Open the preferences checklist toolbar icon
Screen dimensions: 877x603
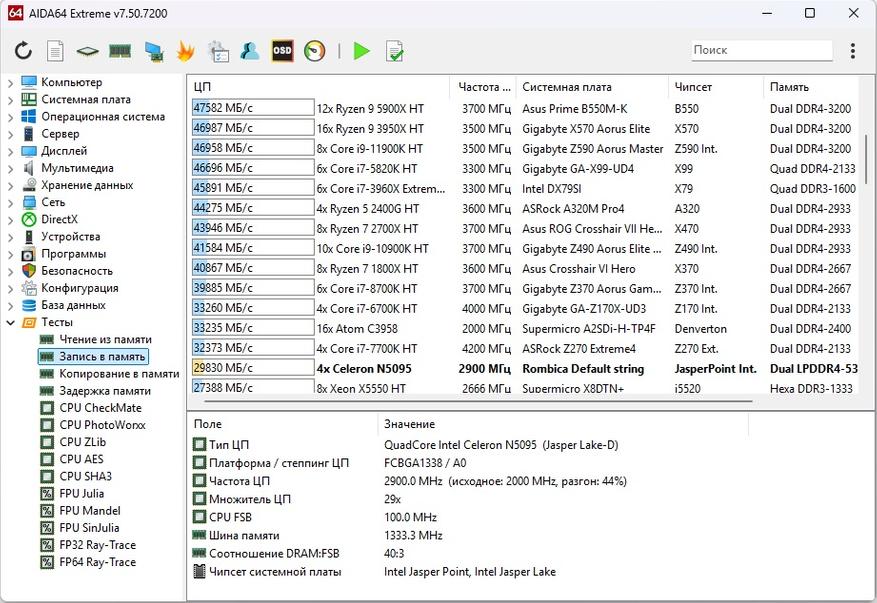pyautogui.click(x=218, y=51)
